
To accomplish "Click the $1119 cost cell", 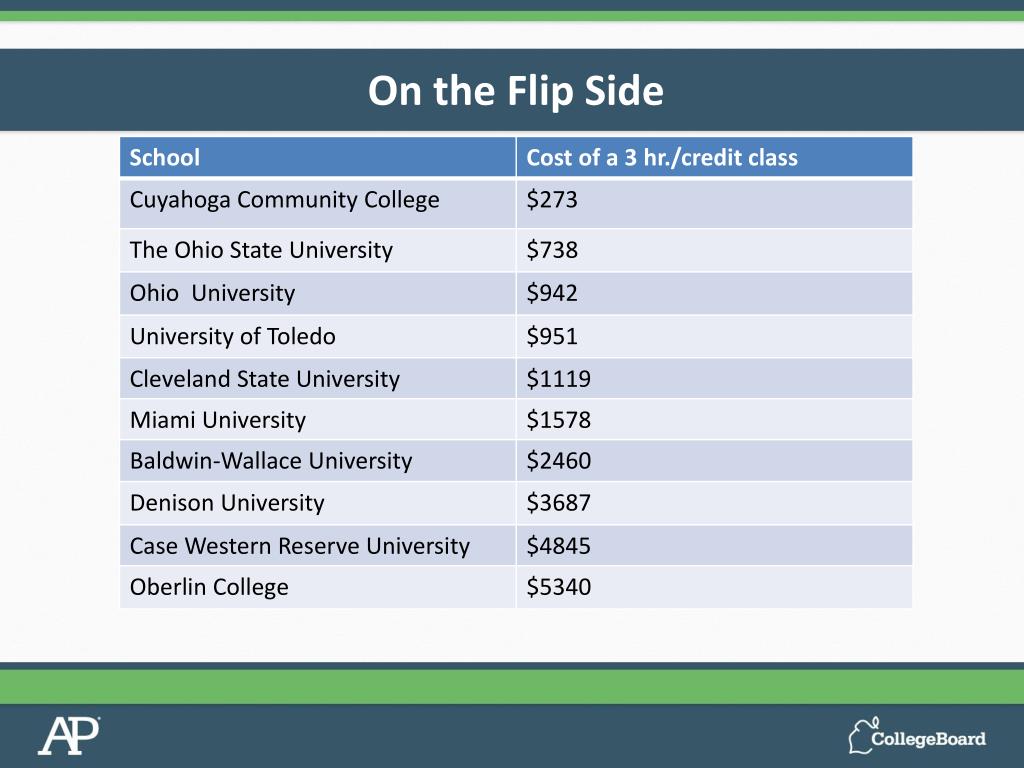I will [x=558, y=379].
